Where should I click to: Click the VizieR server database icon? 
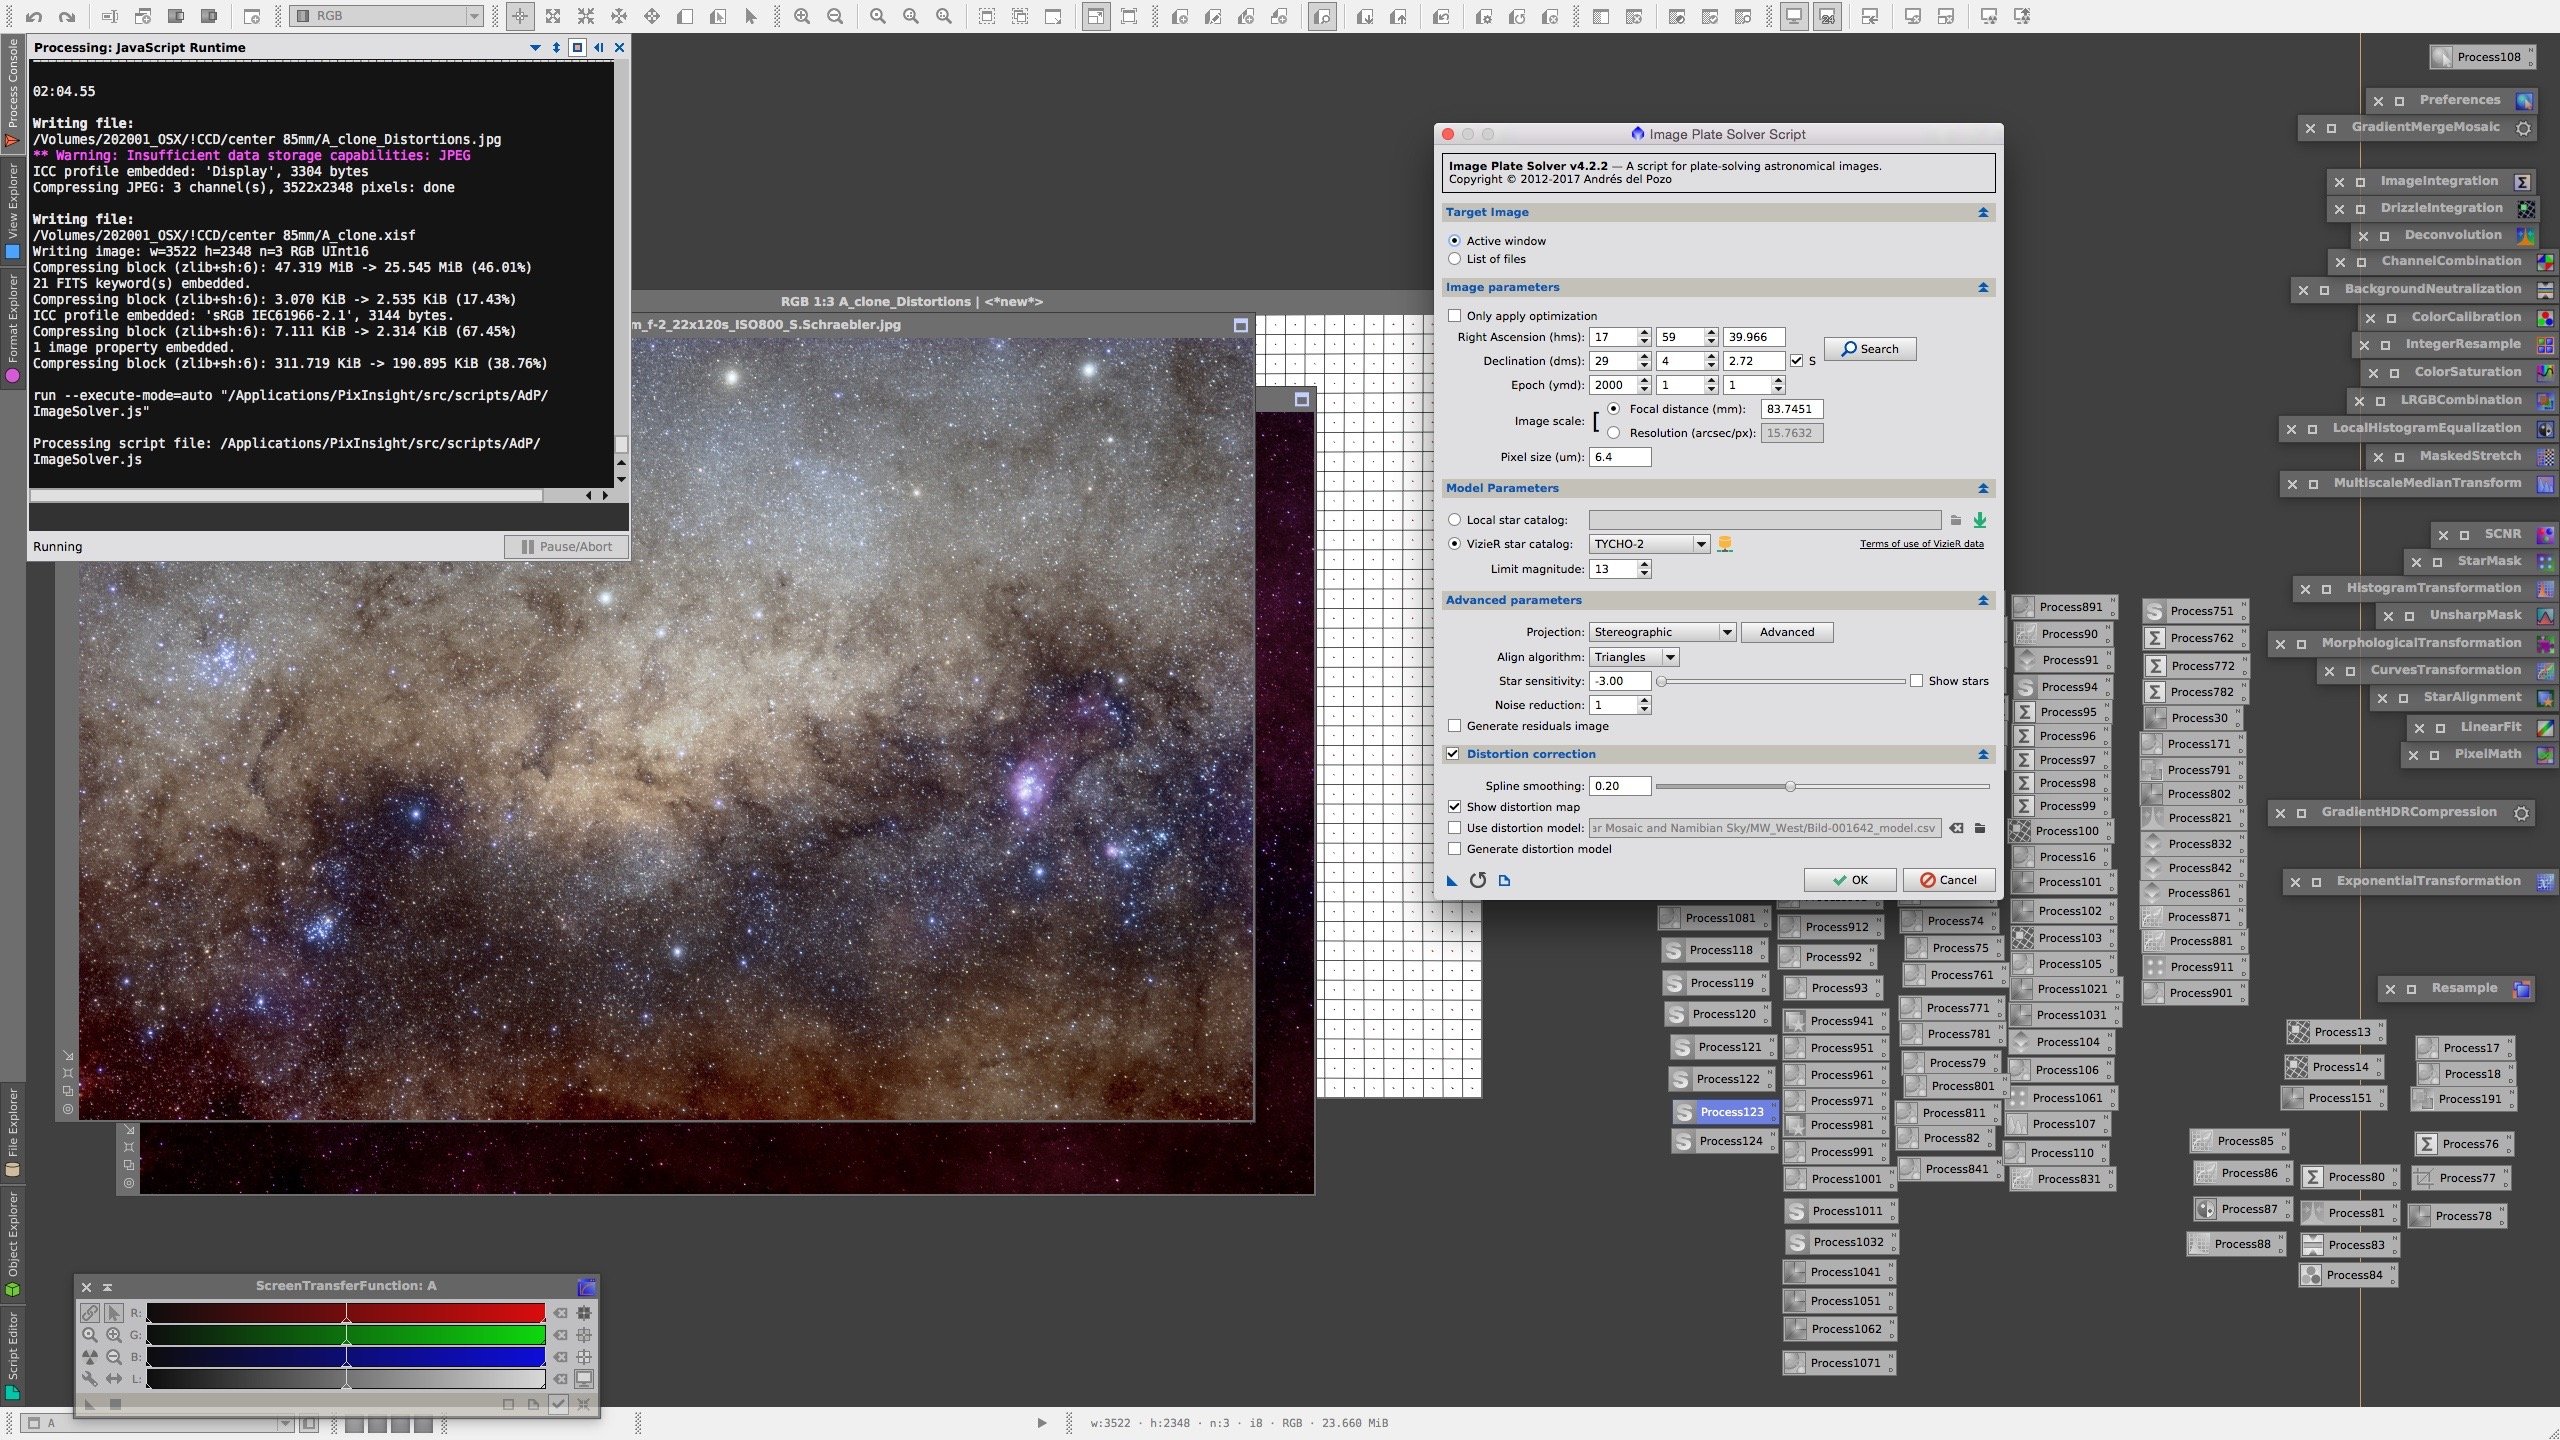(x=1724, y=544)
